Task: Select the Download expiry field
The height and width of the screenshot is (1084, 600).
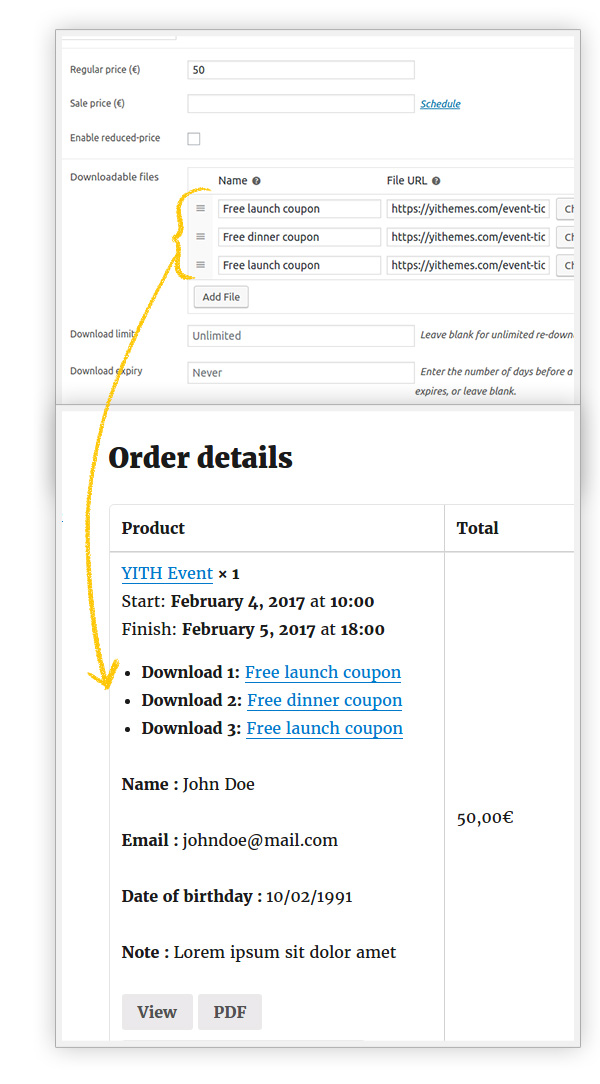Action: [300, 373]
